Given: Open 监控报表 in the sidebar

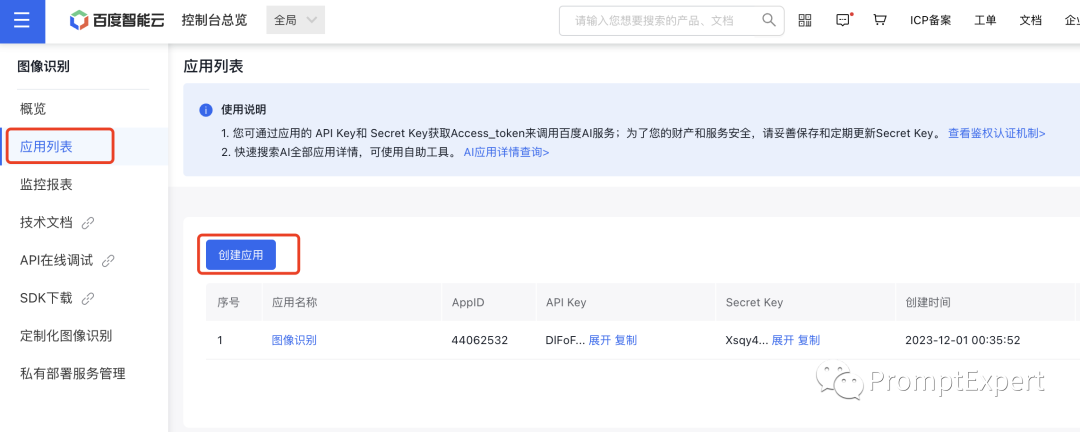Looking at the screenshot, I should pos(46,184).
